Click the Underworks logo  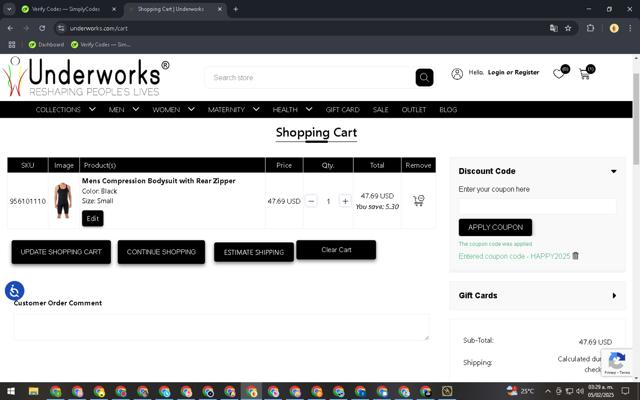[86, 77]
